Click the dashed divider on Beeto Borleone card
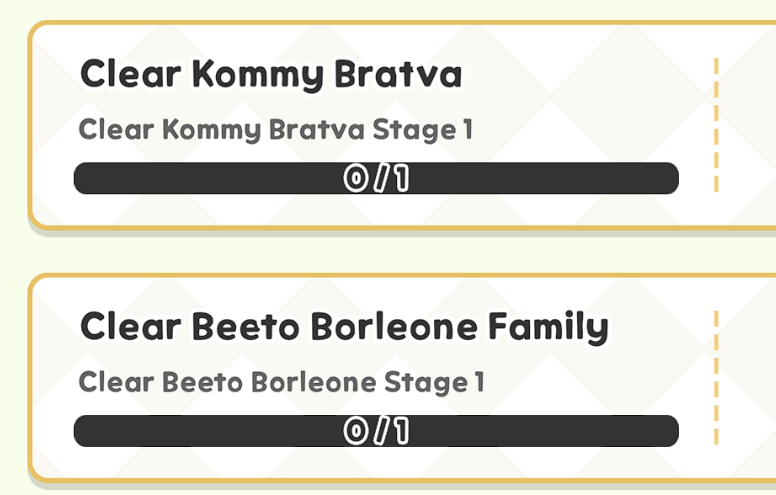Screen dimensions: 776x495 tap(716, 377)
